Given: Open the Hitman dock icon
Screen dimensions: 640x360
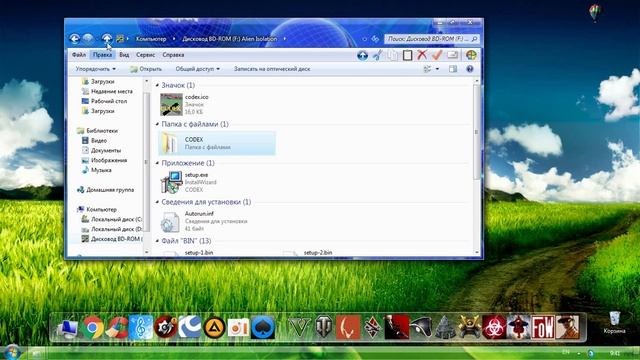Looking at the screenshot, I should (x=396, y=327).
